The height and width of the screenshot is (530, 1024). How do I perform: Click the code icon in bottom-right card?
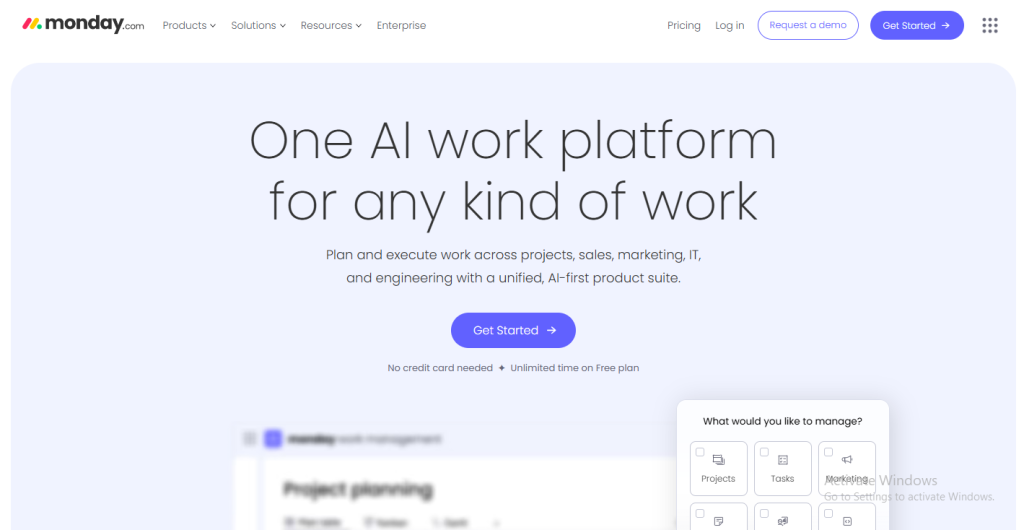(x=847, y=521)
